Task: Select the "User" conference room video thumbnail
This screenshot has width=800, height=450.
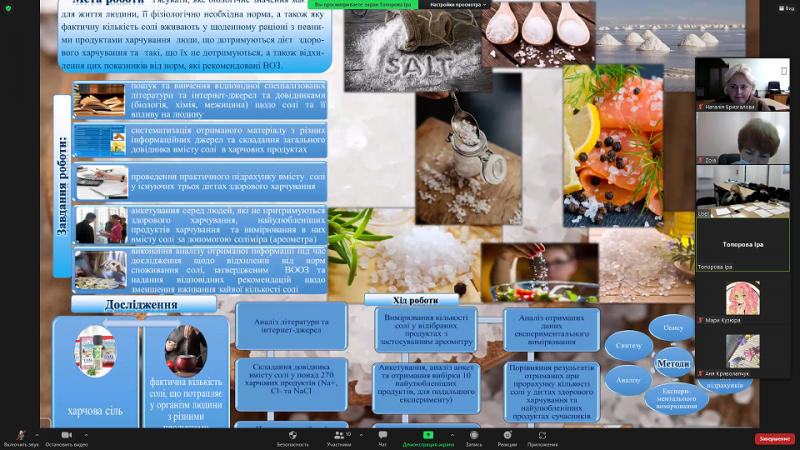Action: [742, 191]
